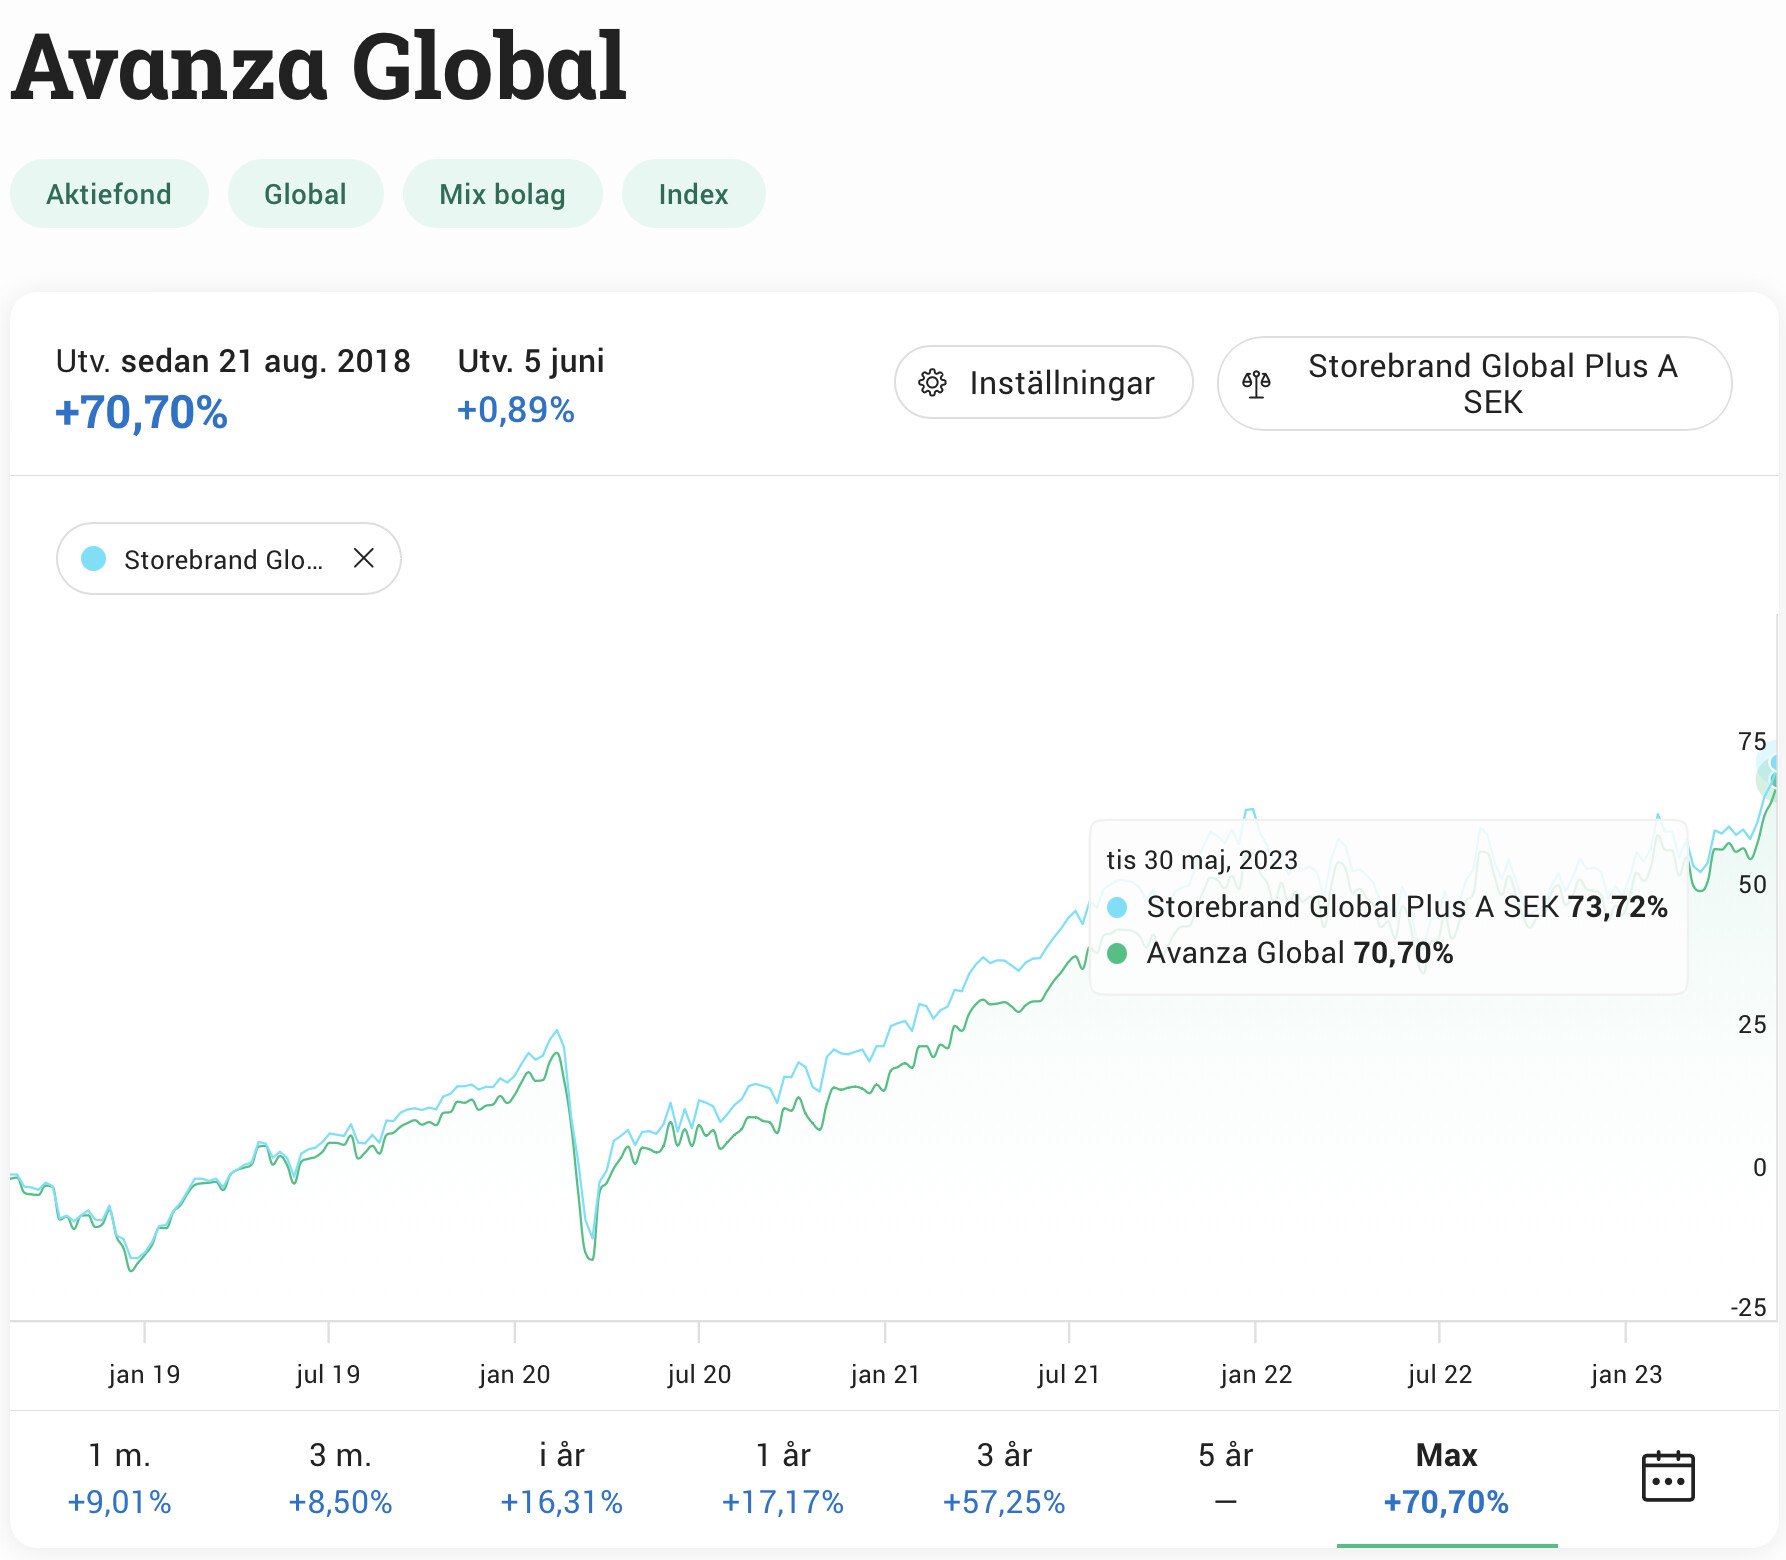Image resolution: width=1786 pixels, height=1560 pixels.
Task: Remove Storebrand comparison with X icon
Action: (364, 558)
